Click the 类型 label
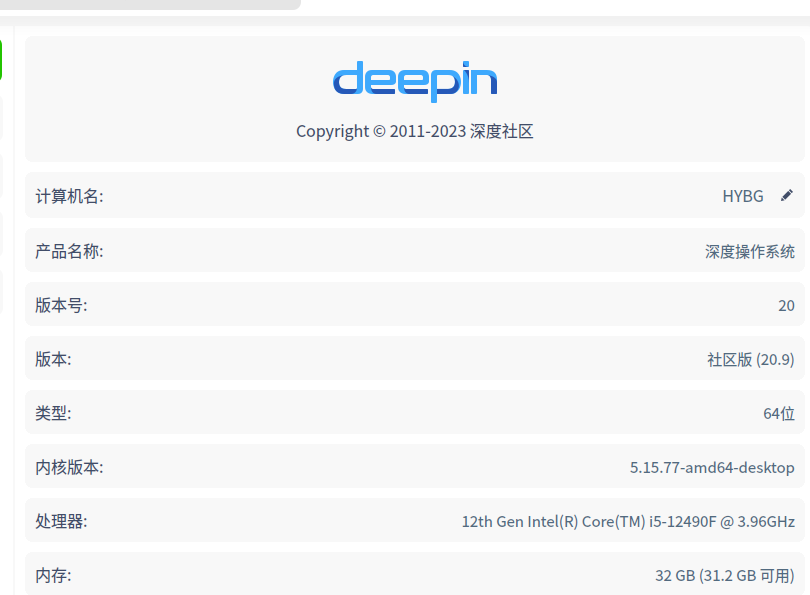This screenshot has height=595, width=810. (x=53, y=414)
